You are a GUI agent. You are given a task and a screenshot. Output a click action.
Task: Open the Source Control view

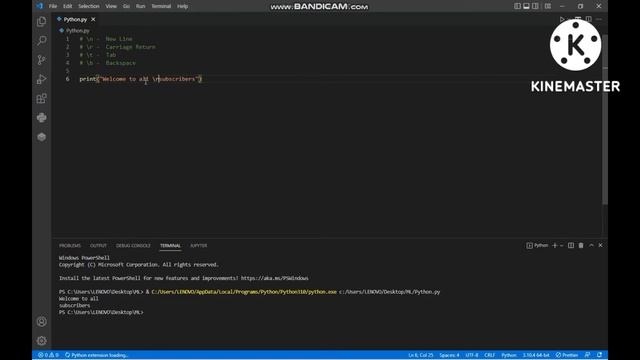coord(42,60)
